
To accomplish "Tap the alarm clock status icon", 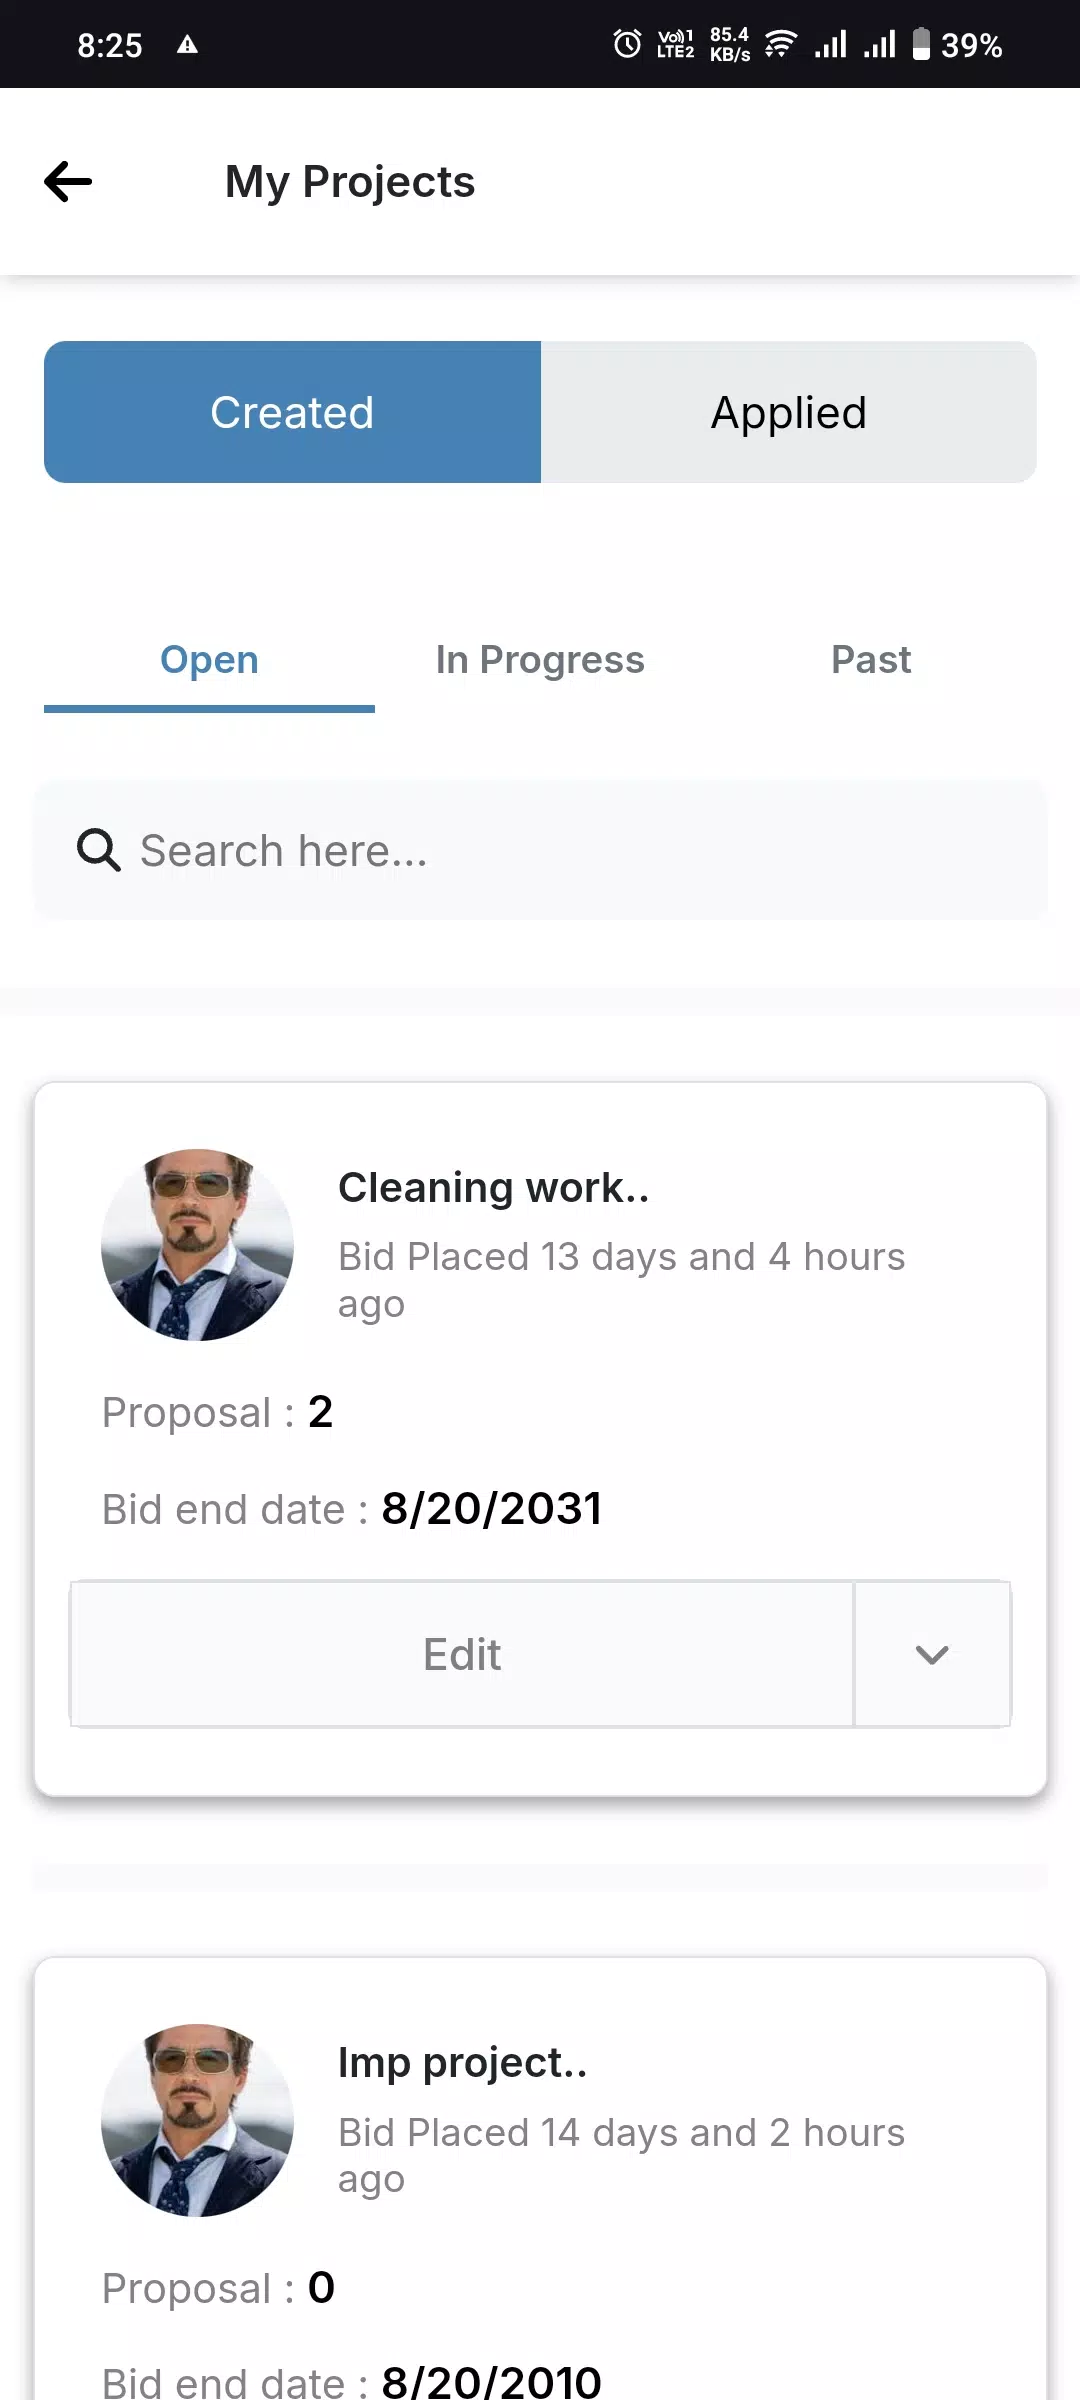I will click(x=627, y=44).
